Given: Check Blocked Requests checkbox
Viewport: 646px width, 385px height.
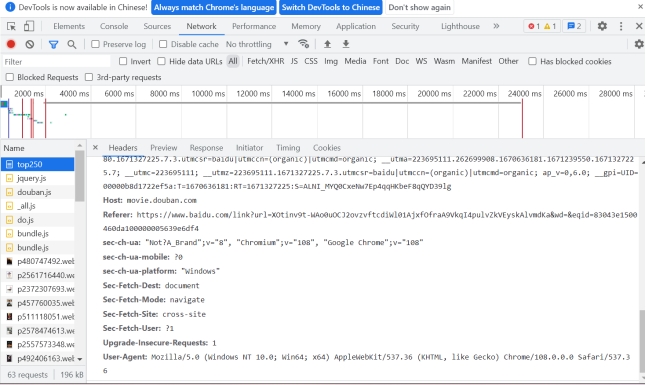Looking at the screenshot, I should click(9, 77).
